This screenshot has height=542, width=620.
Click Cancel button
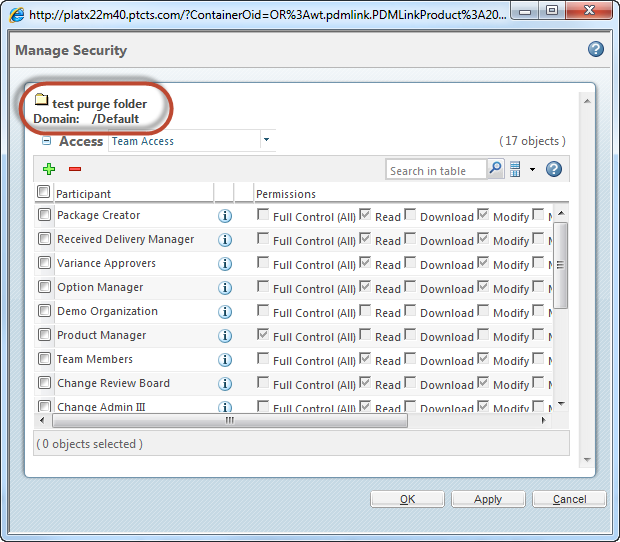569,499
